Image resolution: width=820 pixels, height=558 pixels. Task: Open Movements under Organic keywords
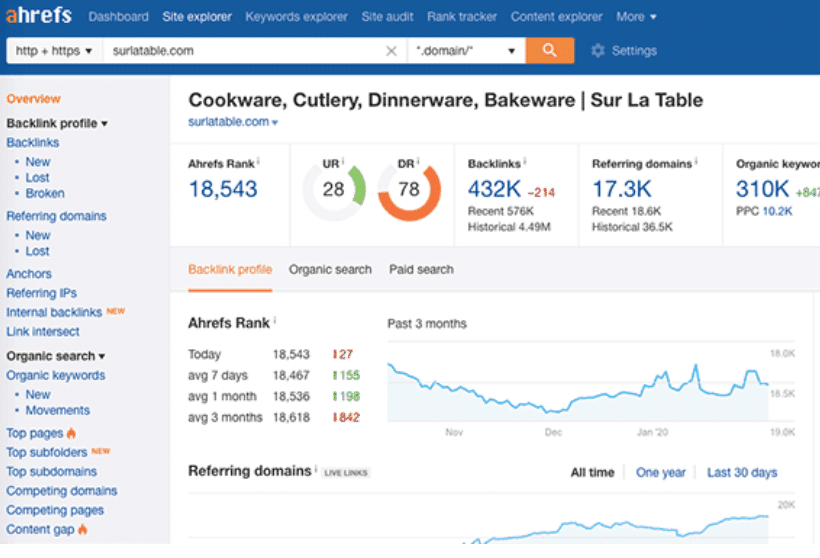click(58, 411)
